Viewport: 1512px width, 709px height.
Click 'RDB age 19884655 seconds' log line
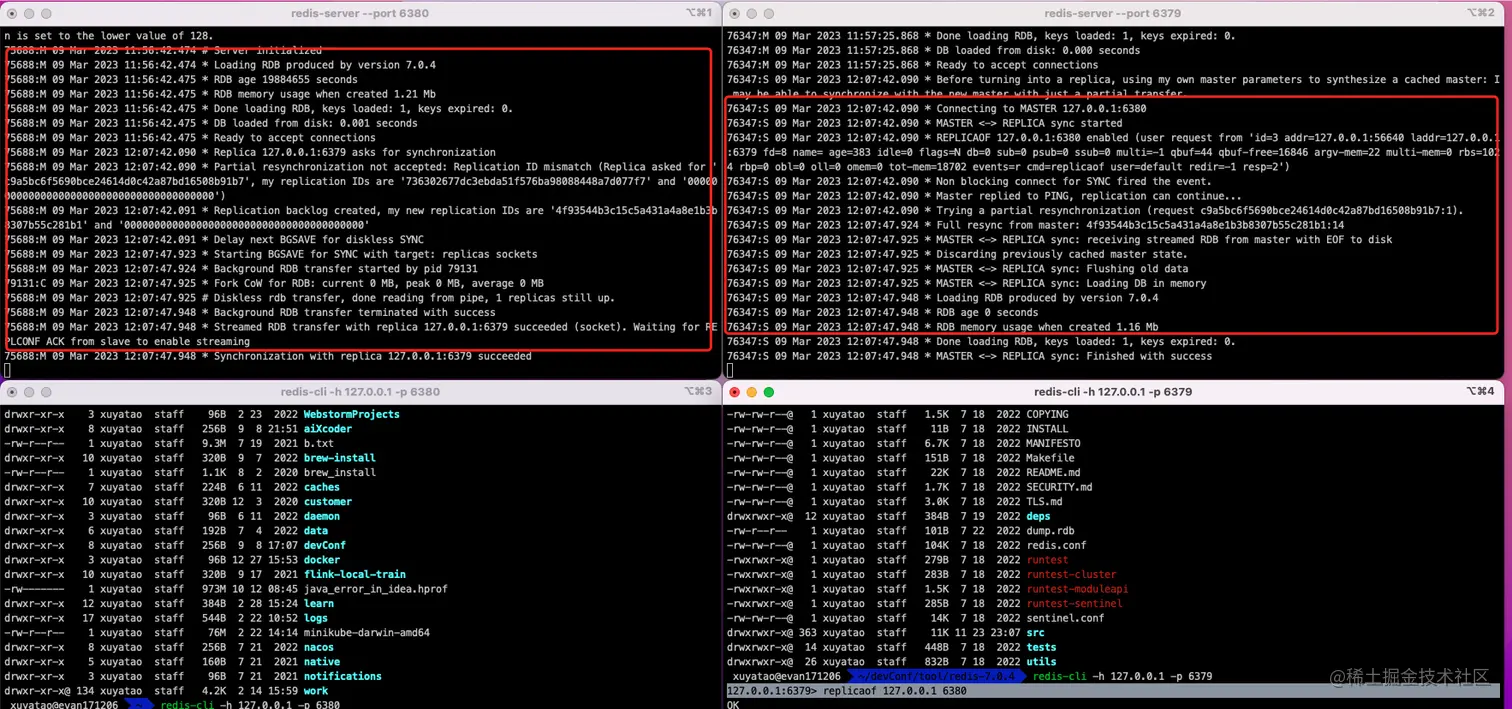[x=181, y=79]
